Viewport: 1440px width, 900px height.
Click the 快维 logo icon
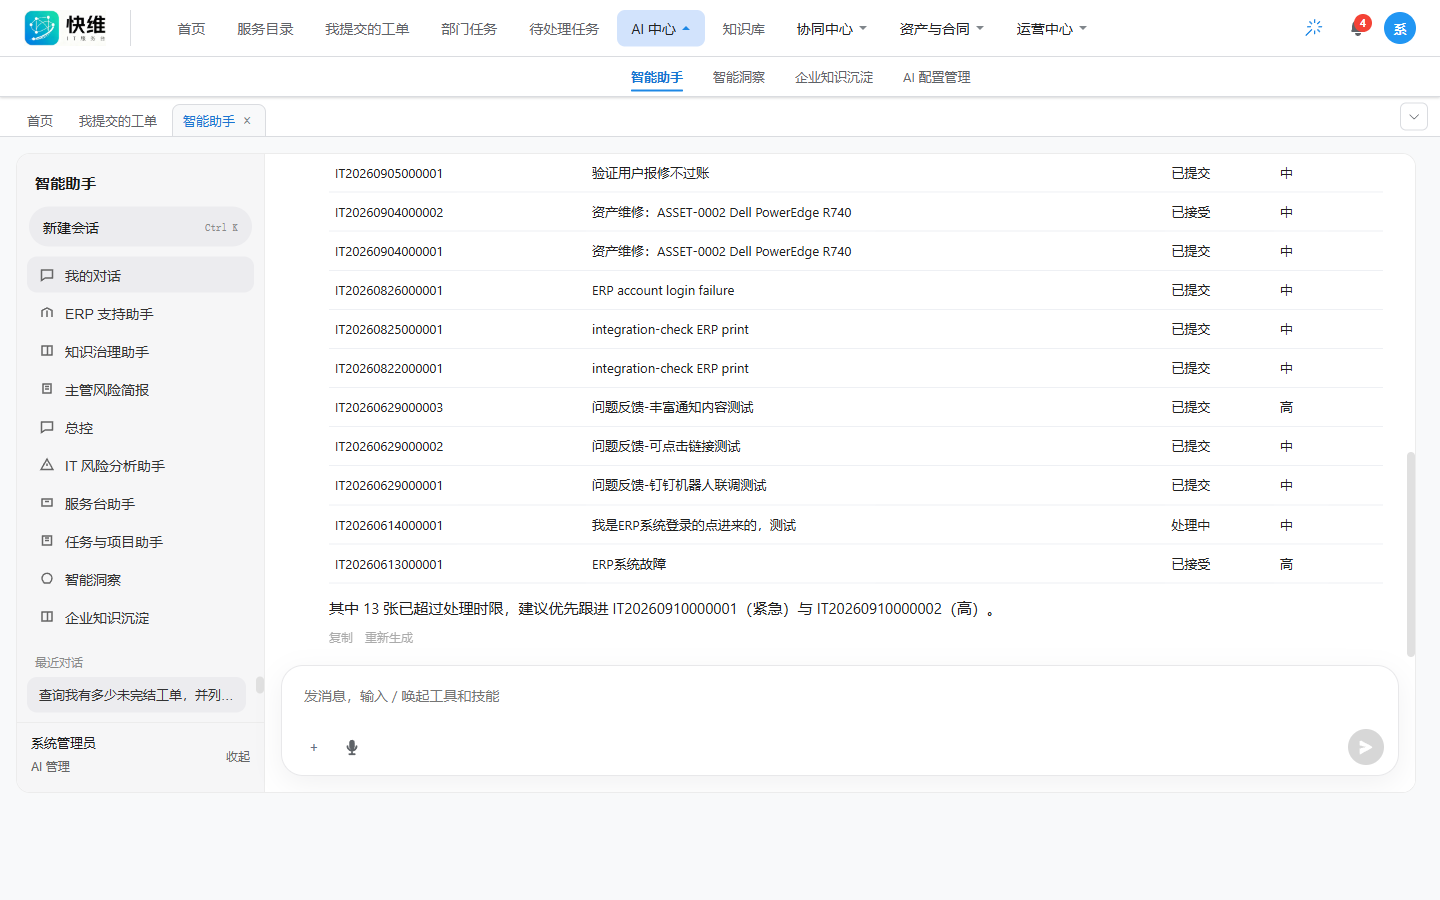point(42,28)
